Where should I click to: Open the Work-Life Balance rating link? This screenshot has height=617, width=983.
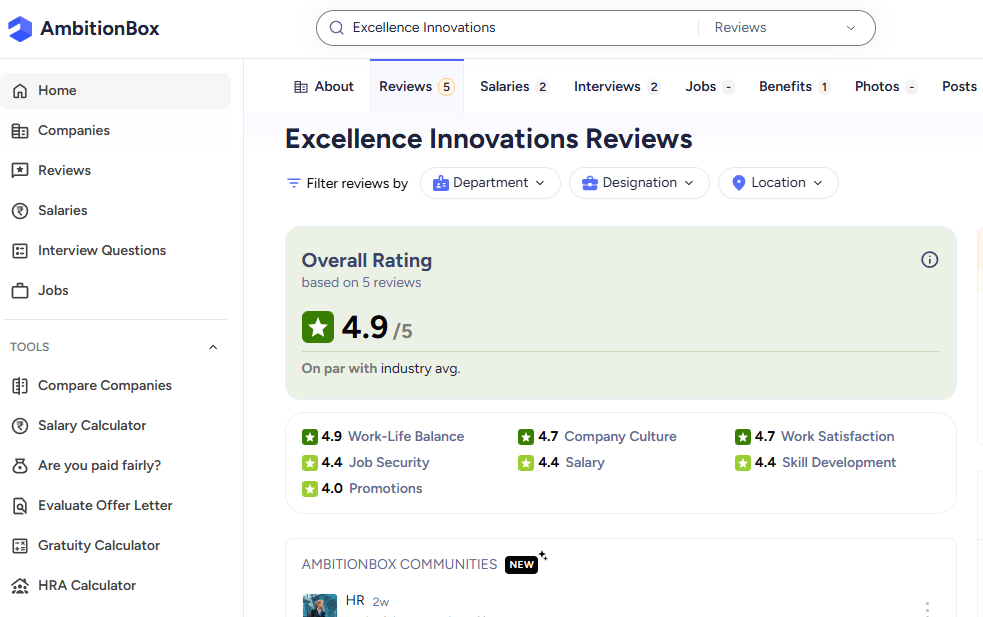point(406,436)
